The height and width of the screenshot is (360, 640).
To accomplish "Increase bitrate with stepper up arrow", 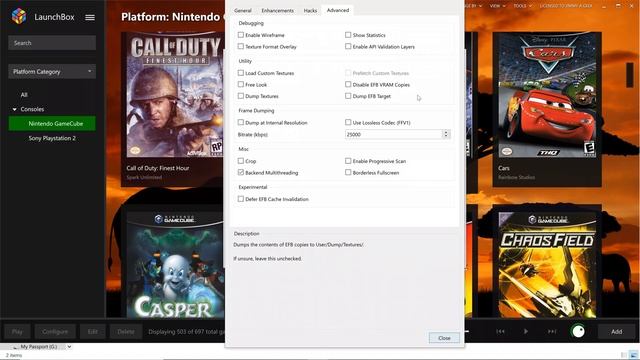I will 446,132.
